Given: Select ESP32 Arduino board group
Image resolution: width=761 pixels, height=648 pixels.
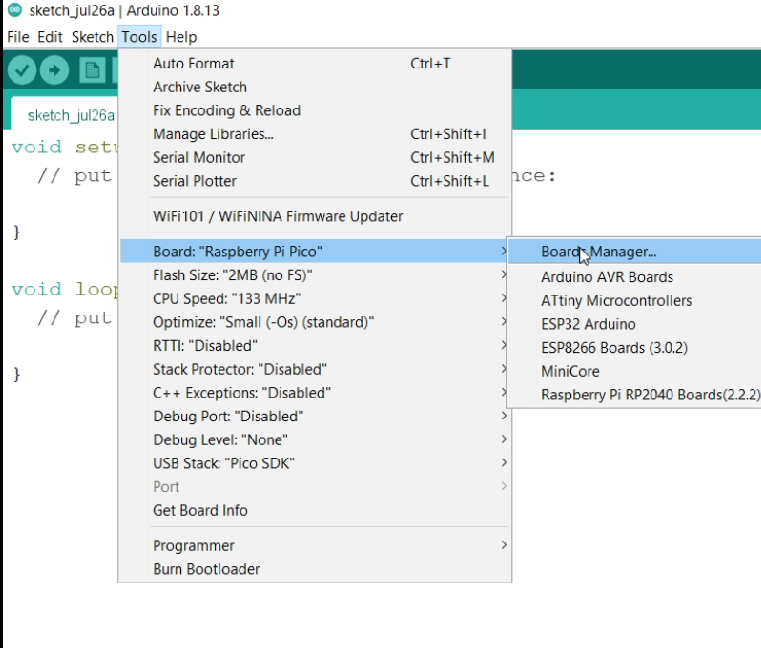Looking at the screenshot, I should 635,324.
